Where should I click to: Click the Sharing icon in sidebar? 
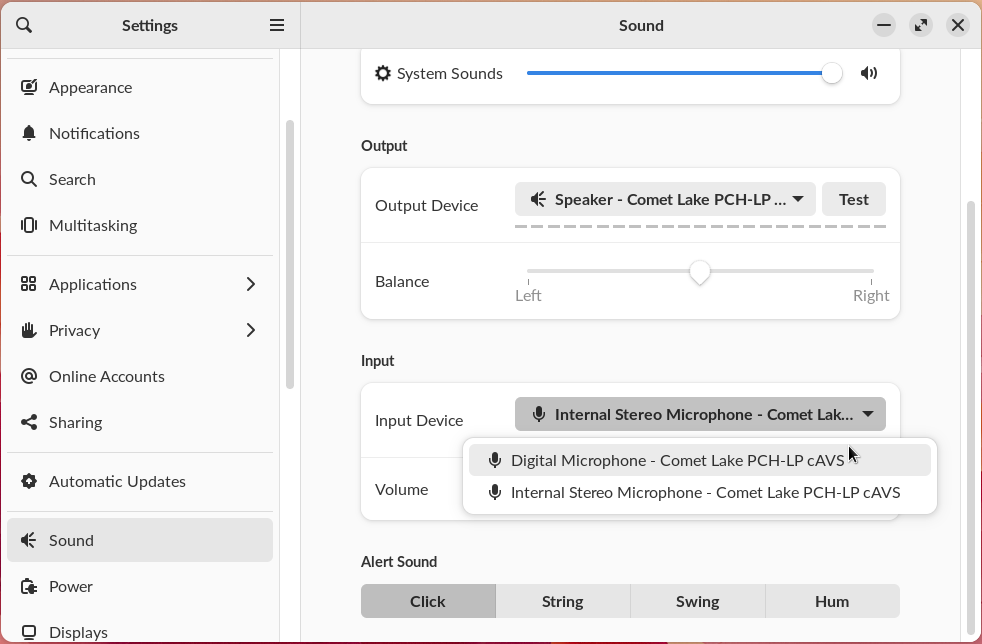point(29,422)
